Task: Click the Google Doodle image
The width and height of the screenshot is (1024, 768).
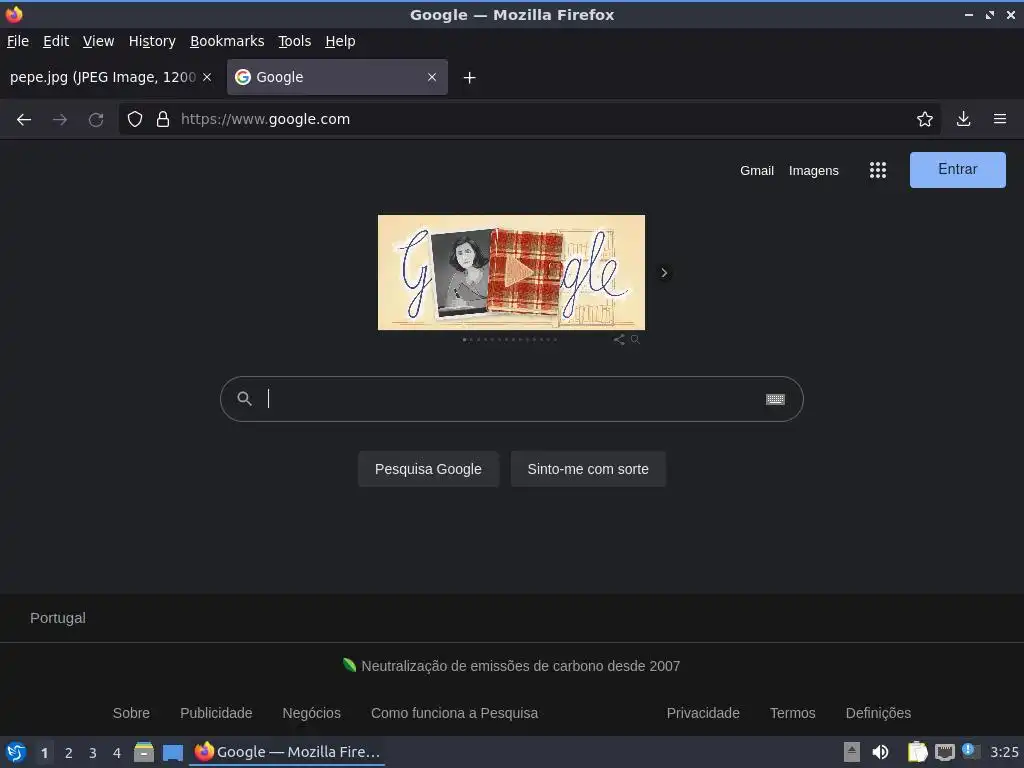Action: point(511,272)
